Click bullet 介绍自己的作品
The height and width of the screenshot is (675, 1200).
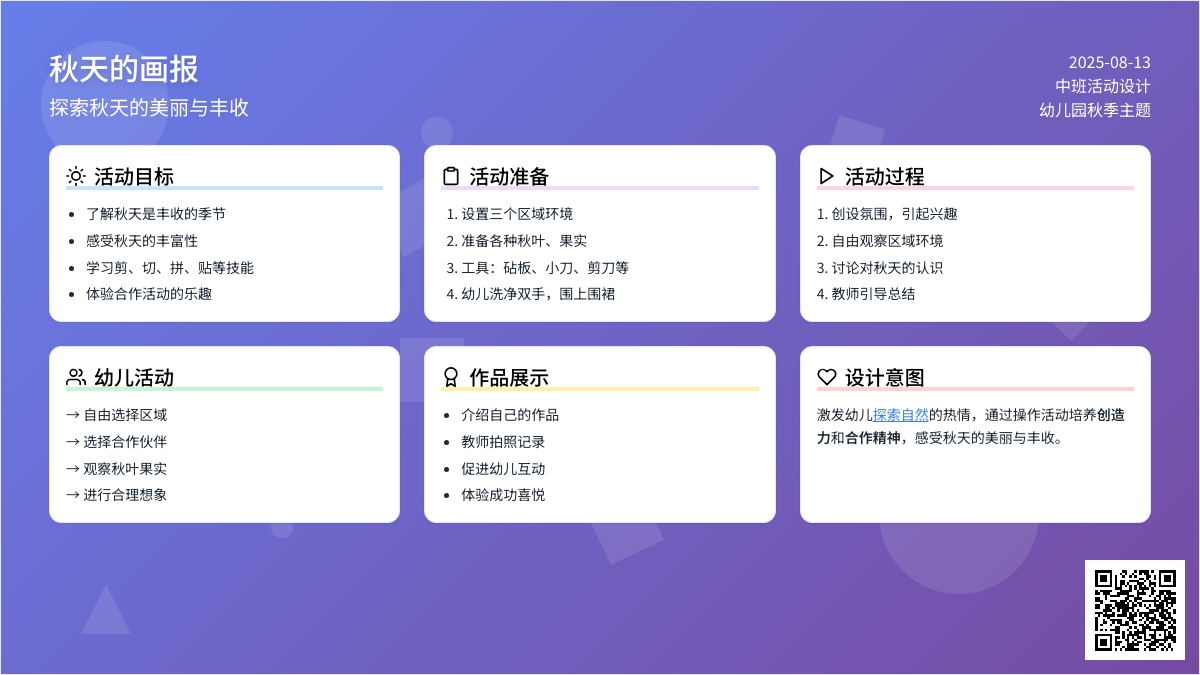pos(510,414)
